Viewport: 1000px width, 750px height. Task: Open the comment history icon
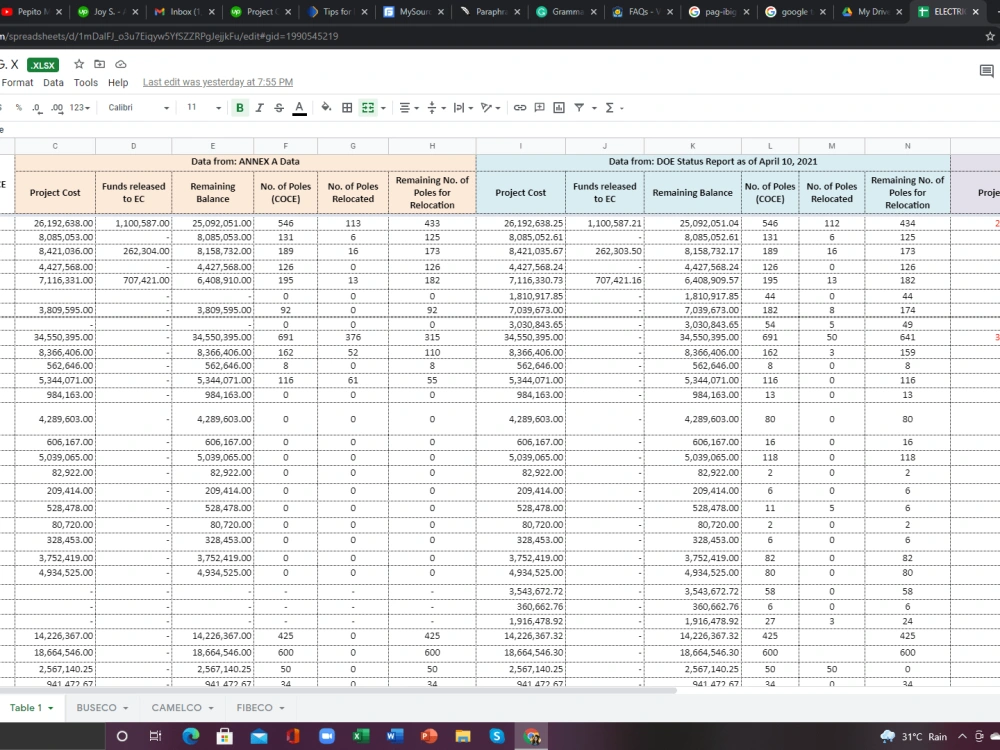(986, 70)
